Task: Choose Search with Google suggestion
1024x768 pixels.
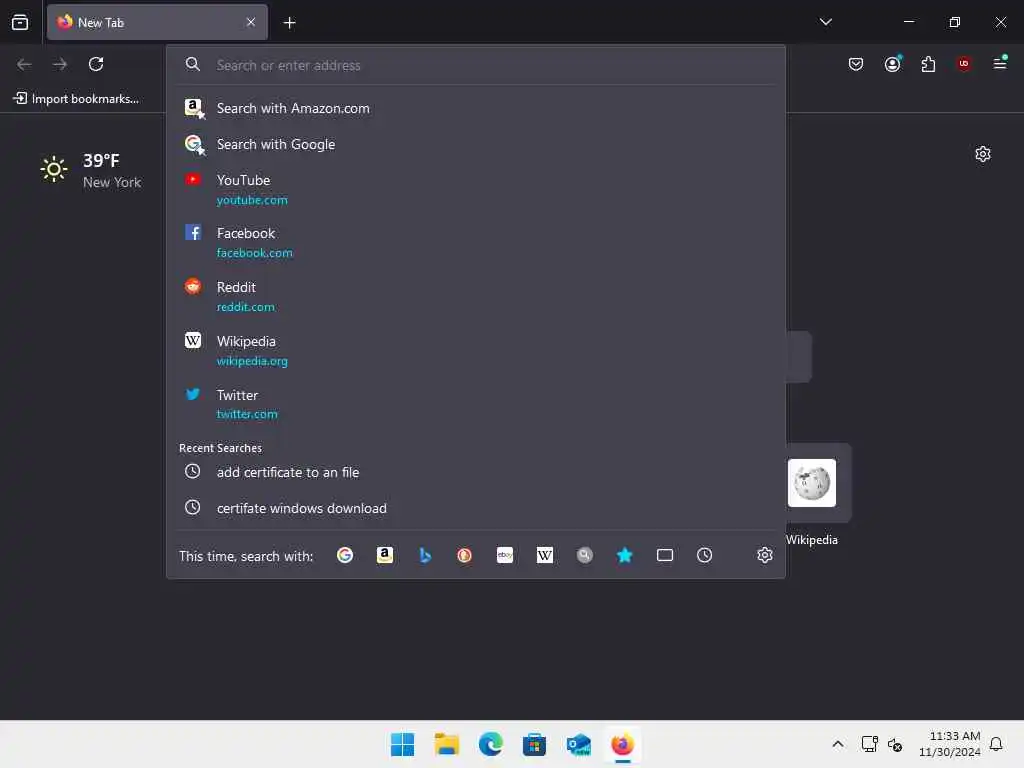Action: pyautogui.click(x=476, y=144)
